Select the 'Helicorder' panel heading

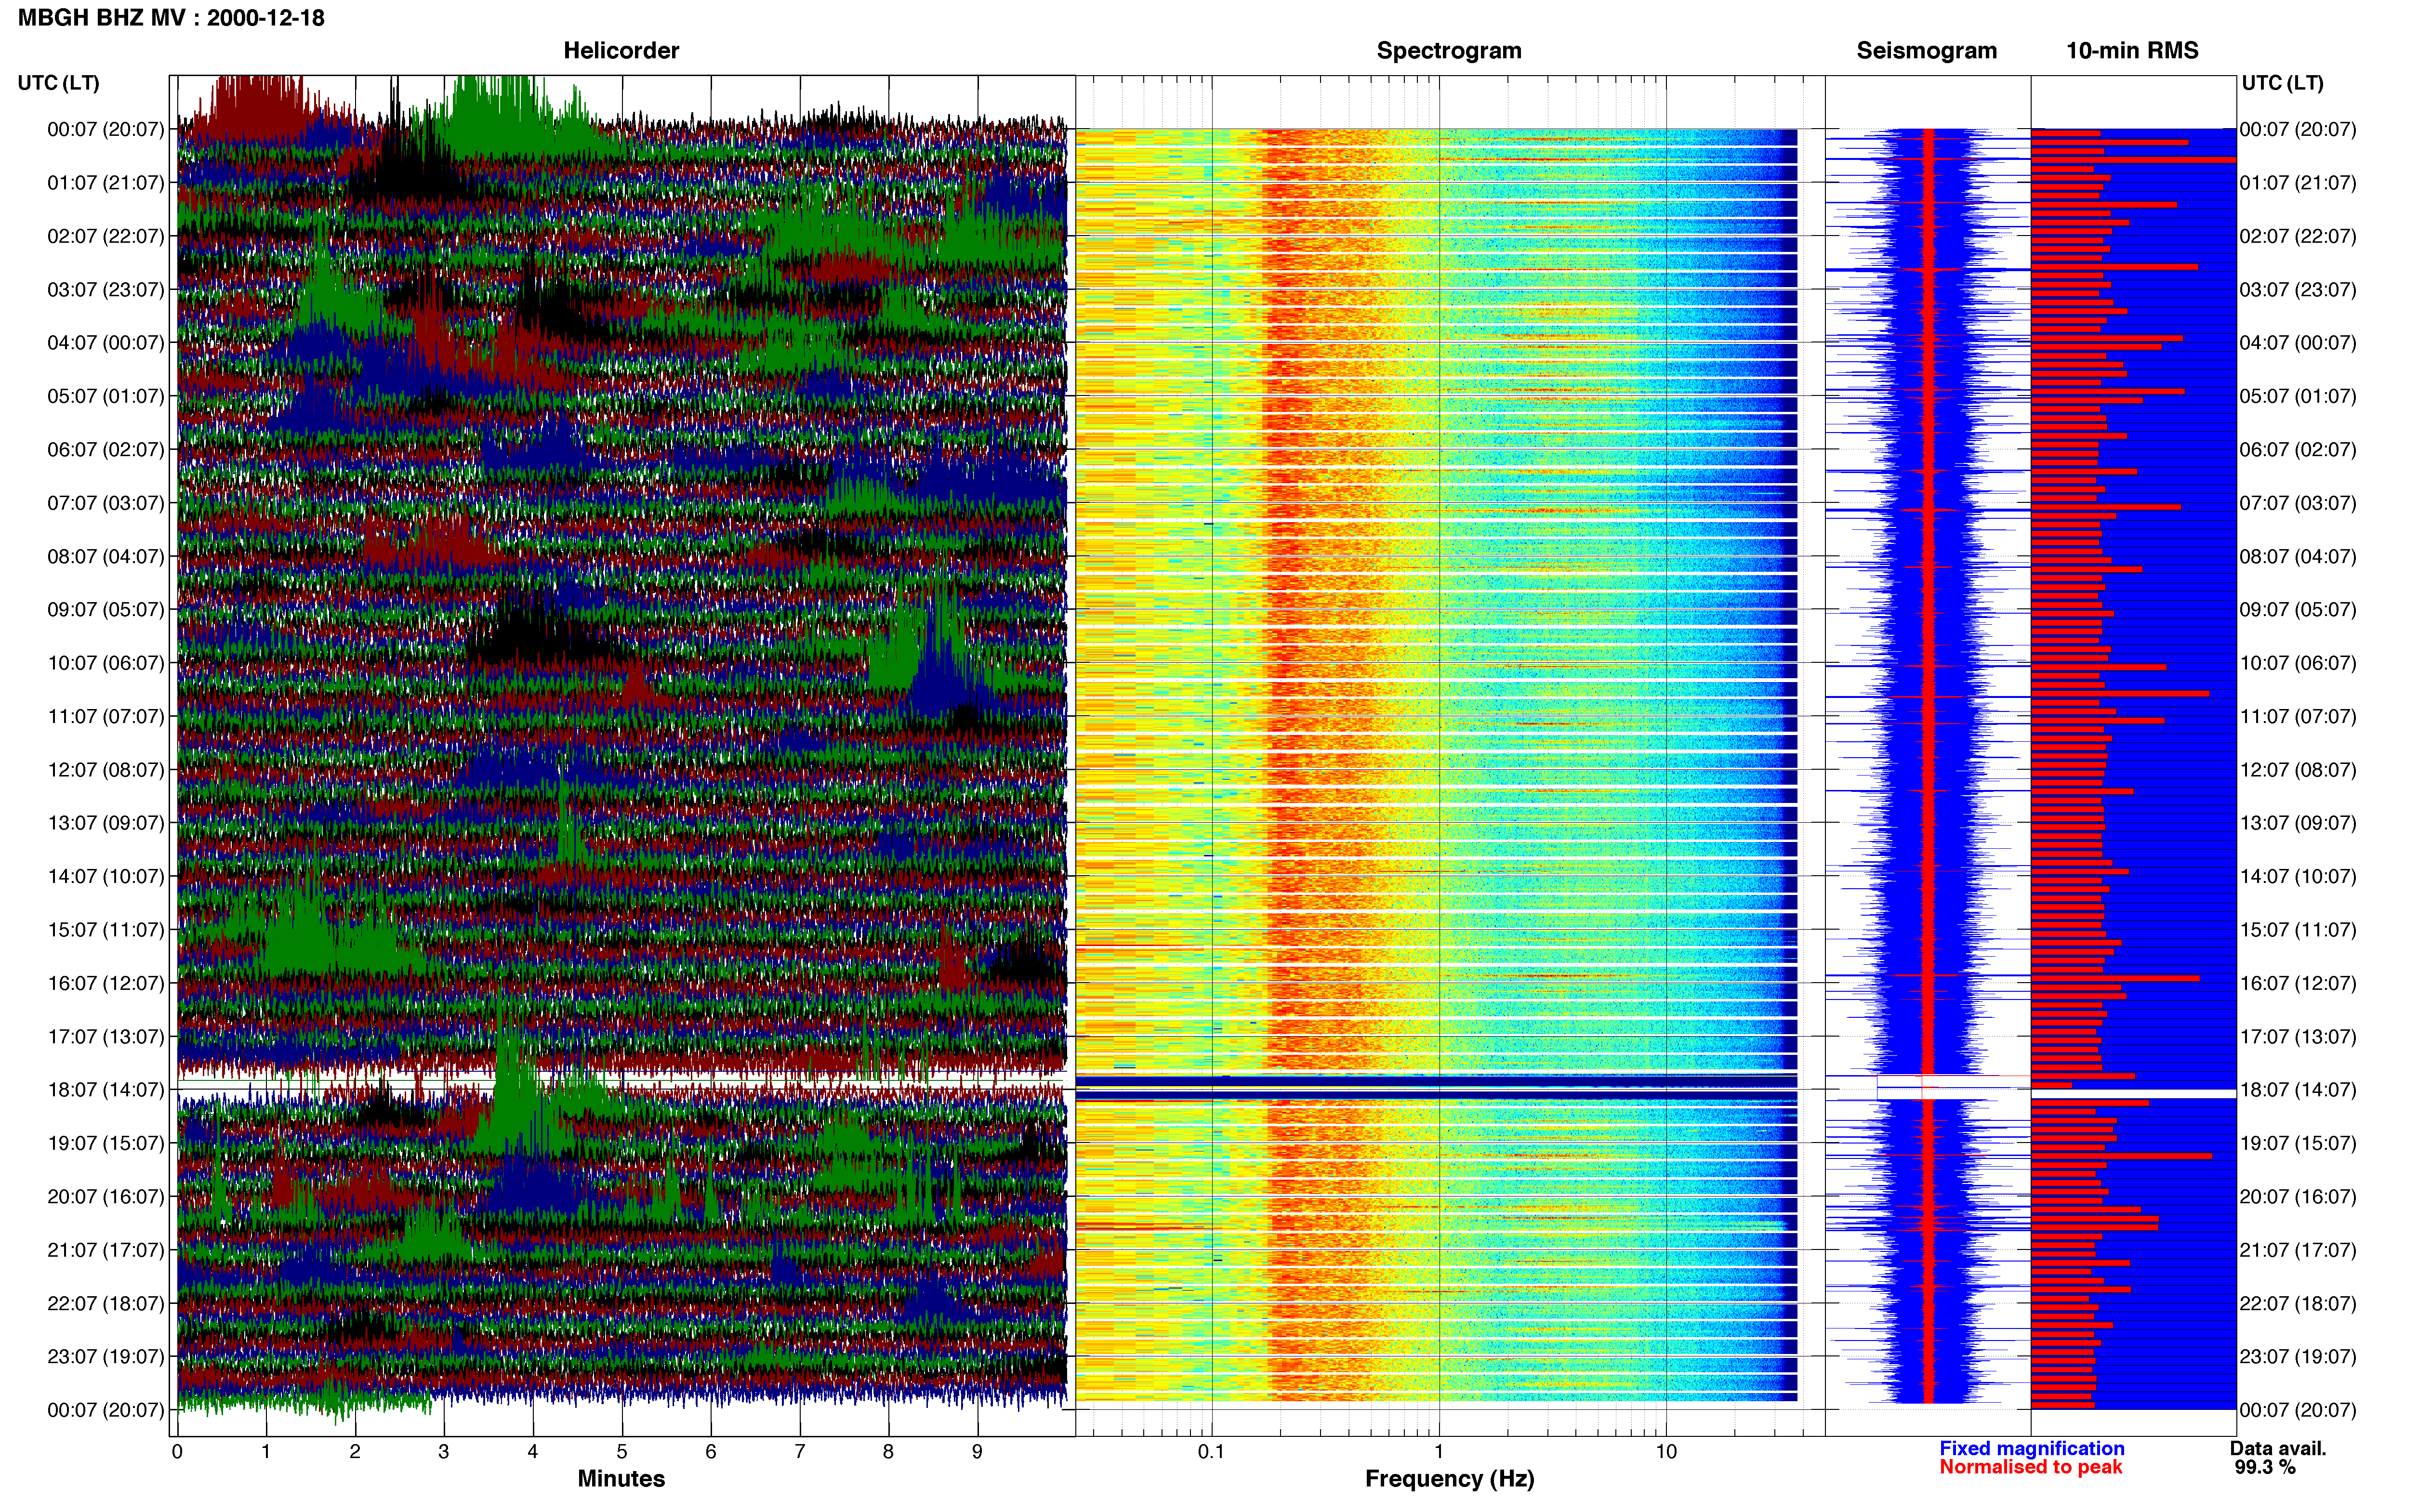[x=621, y=51]
